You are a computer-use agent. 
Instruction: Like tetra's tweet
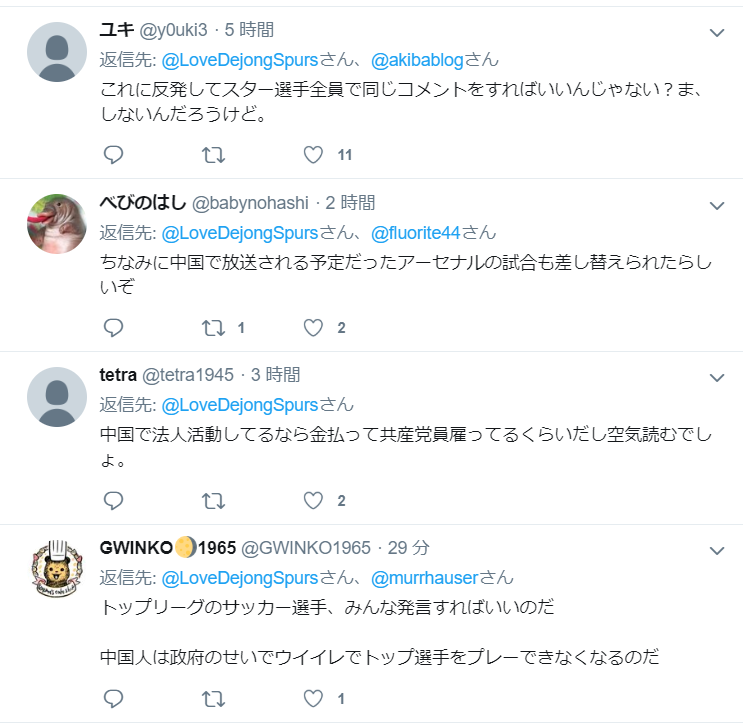[313, 501]
